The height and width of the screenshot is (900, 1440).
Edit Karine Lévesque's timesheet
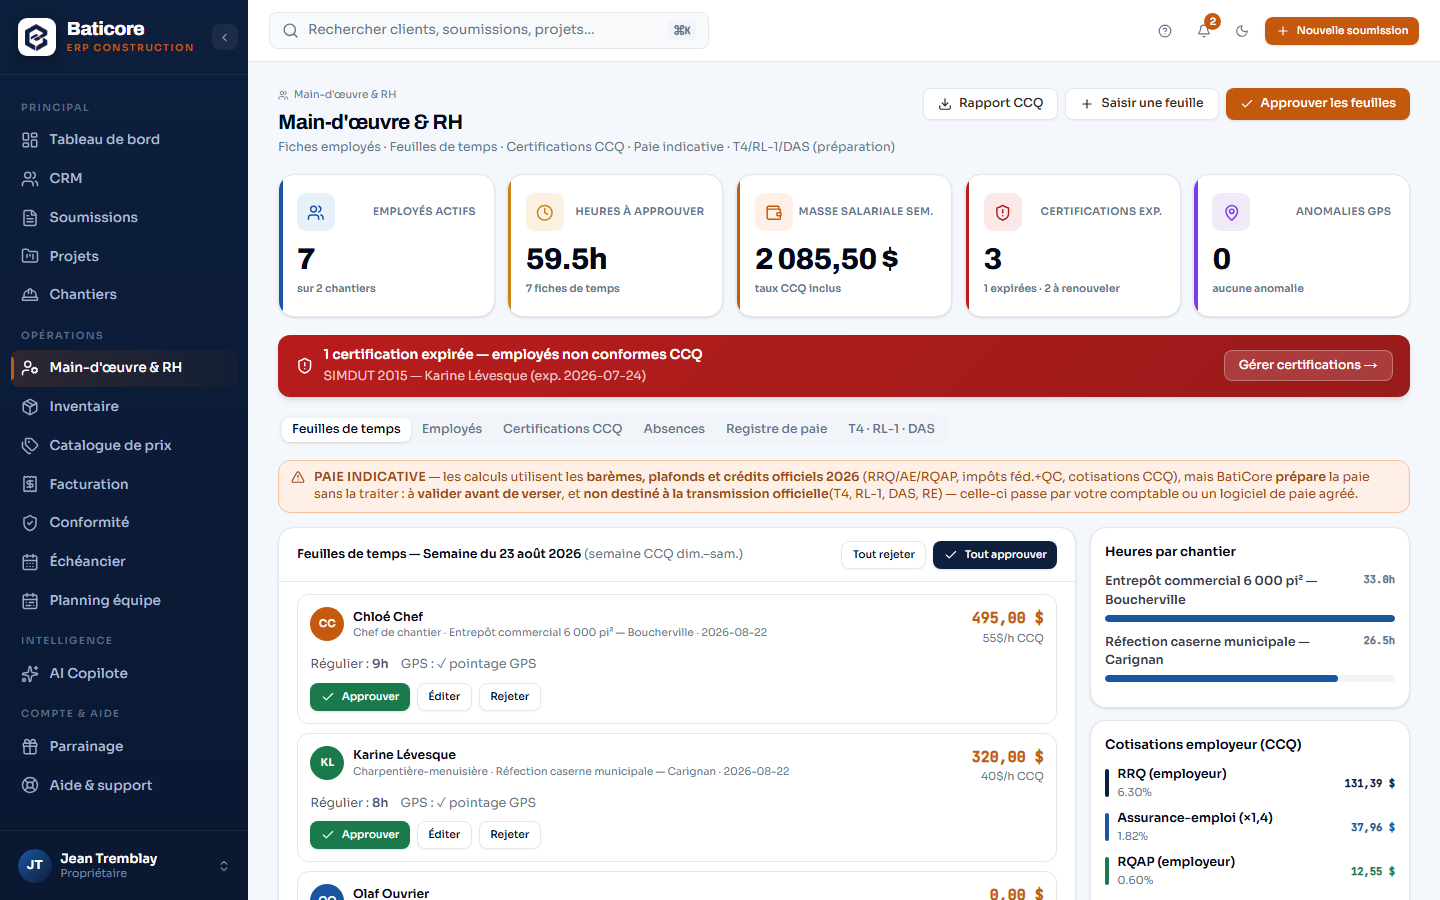tap(444, 835)
